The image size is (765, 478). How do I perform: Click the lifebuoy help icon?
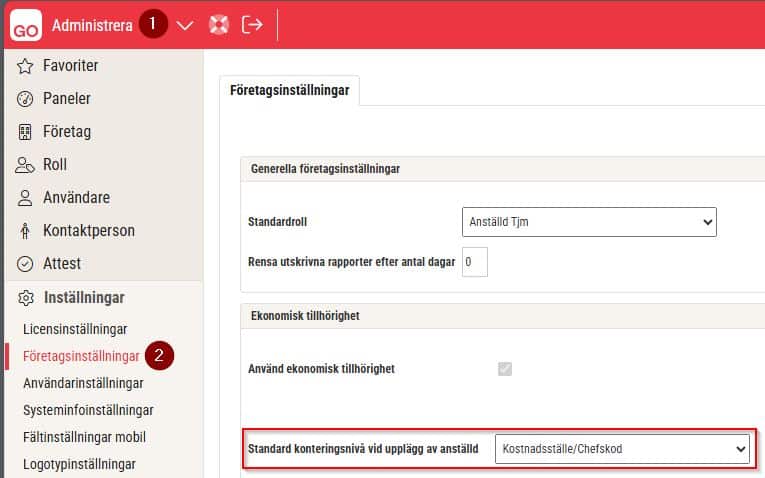[x=219, y=24]
